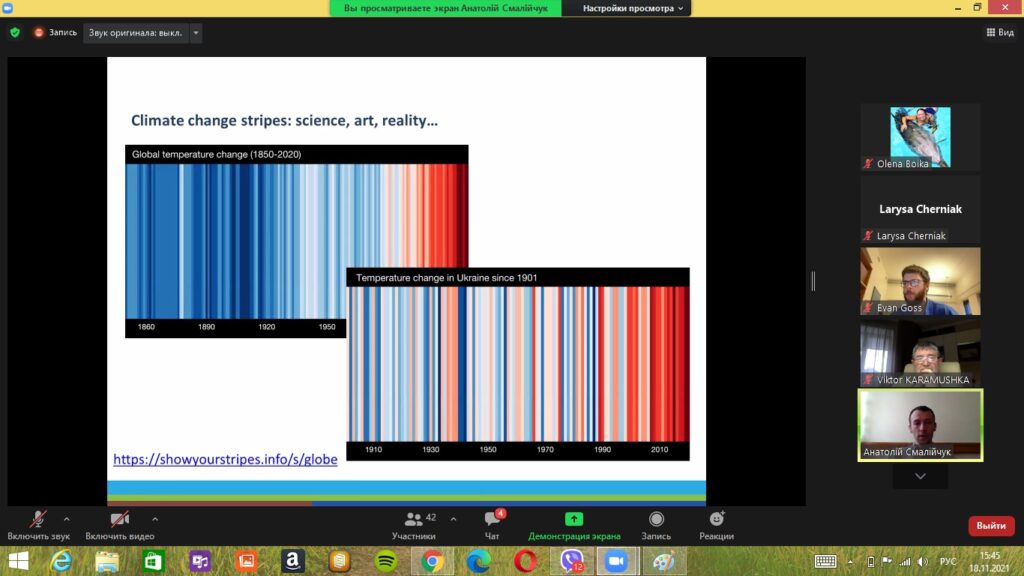Open Настройки просмотра view options dropdown

click(x=633, y=8)
